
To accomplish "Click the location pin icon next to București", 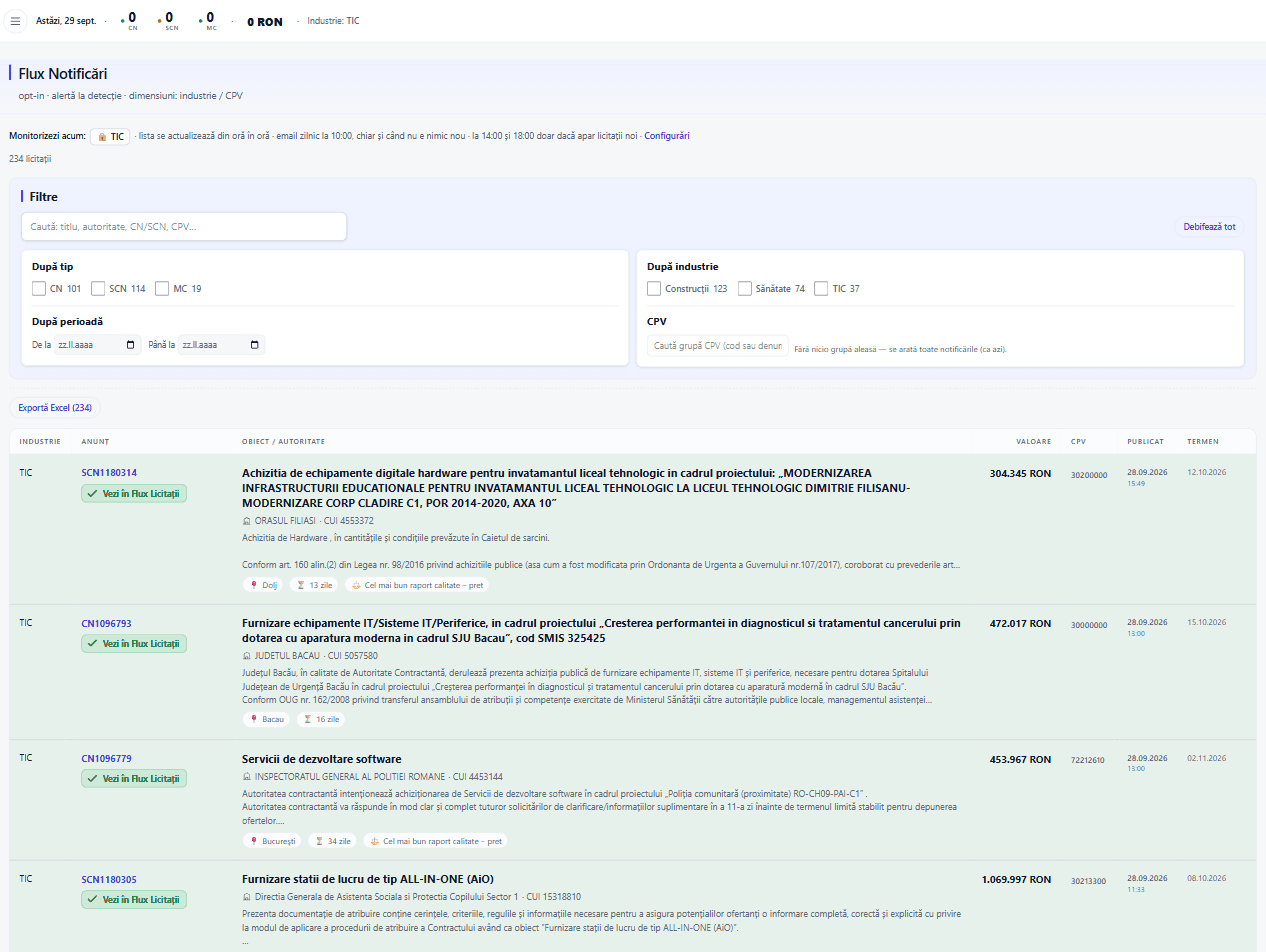I will (254, 841).
